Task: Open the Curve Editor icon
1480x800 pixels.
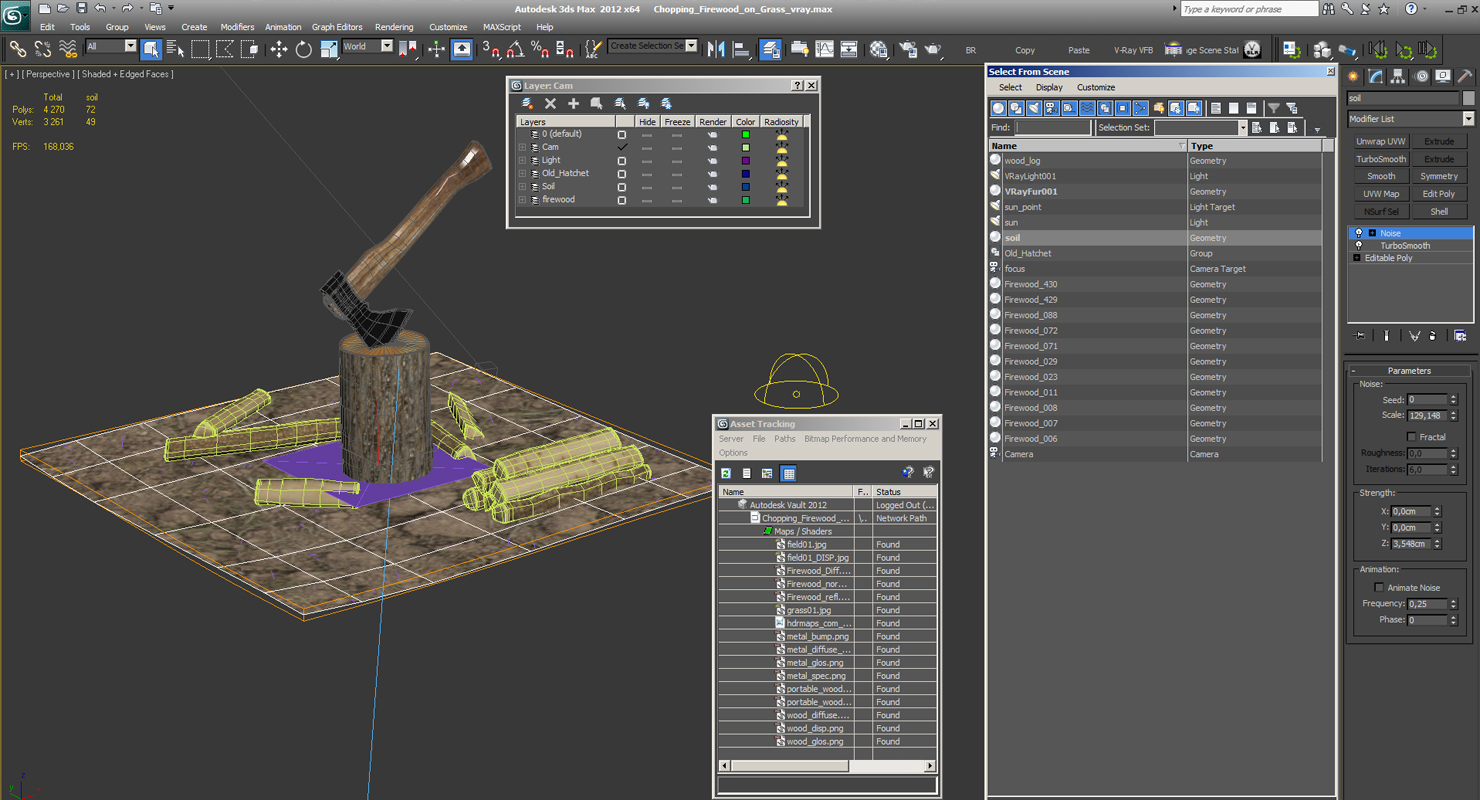Action: pos(824,49)
